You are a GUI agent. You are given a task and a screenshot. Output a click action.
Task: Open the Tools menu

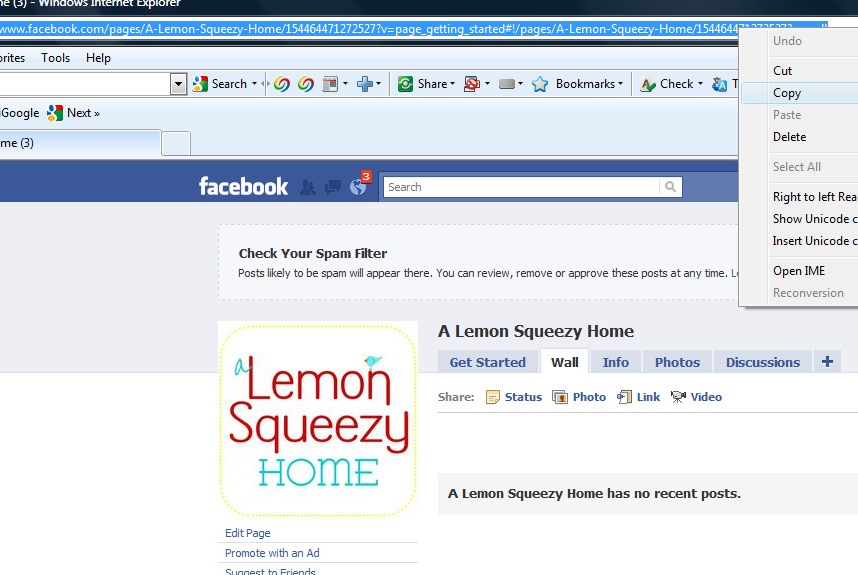tap(55, 57)
